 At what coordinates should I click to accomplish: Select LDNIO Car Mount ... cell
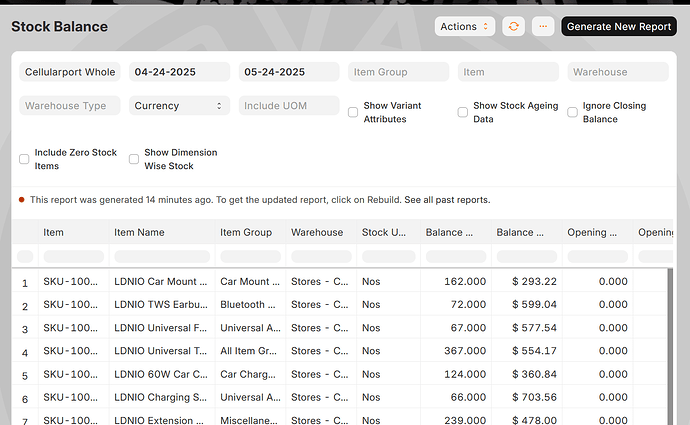pos(162,282)
